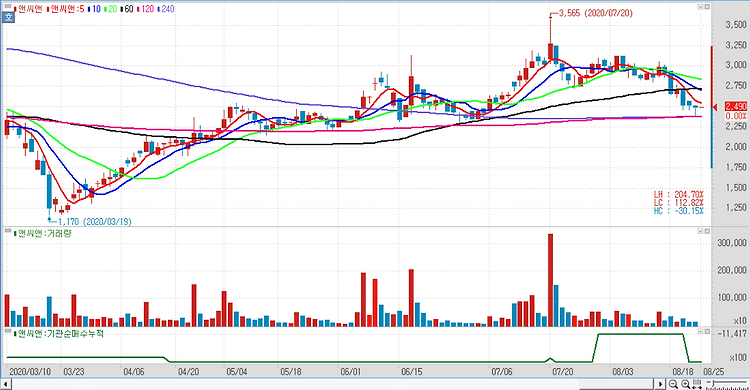Close the price chart pane
This screenshot has height=390, width=750.
click(707, 7)
